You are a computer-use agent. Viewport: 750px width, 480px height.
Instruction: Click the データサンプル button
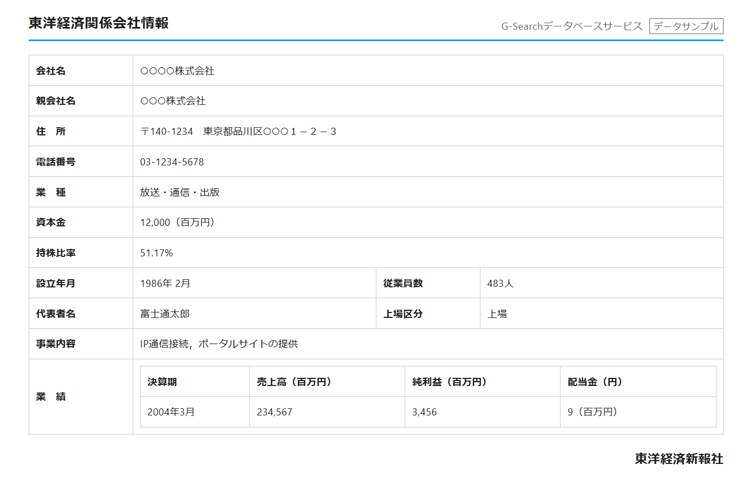pyautogui.click(x=685, y=26)
